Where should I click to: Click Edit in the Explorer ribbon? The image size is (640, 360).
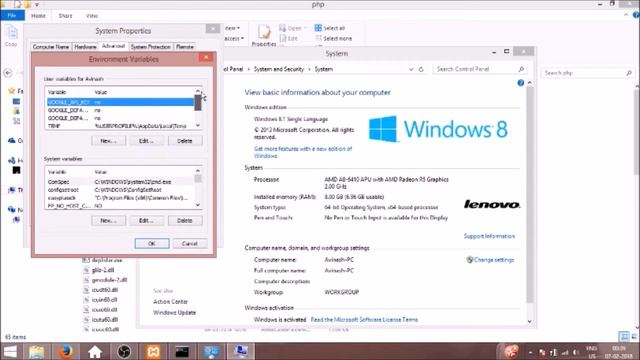pos(289,38)
